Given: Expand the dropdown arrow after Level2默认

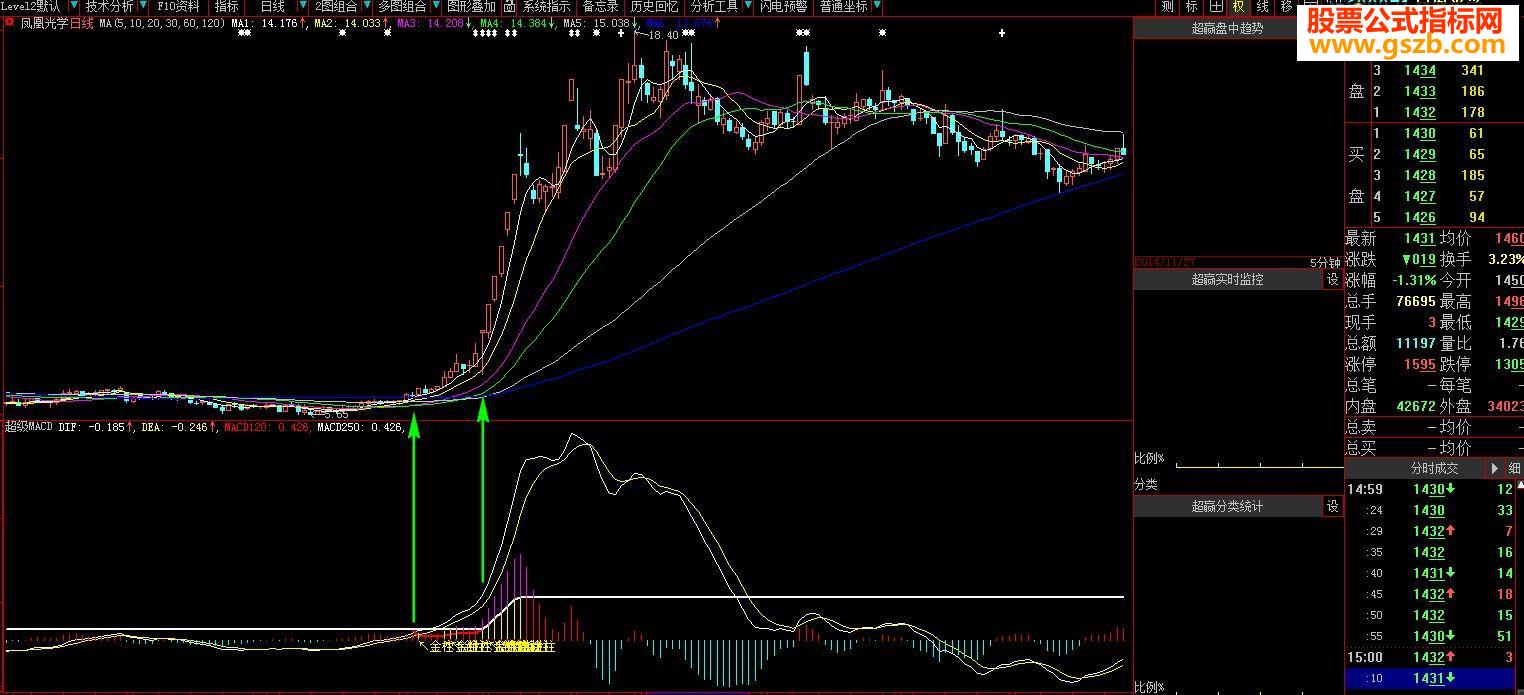Looking at the screenshot, I should 72,6.
